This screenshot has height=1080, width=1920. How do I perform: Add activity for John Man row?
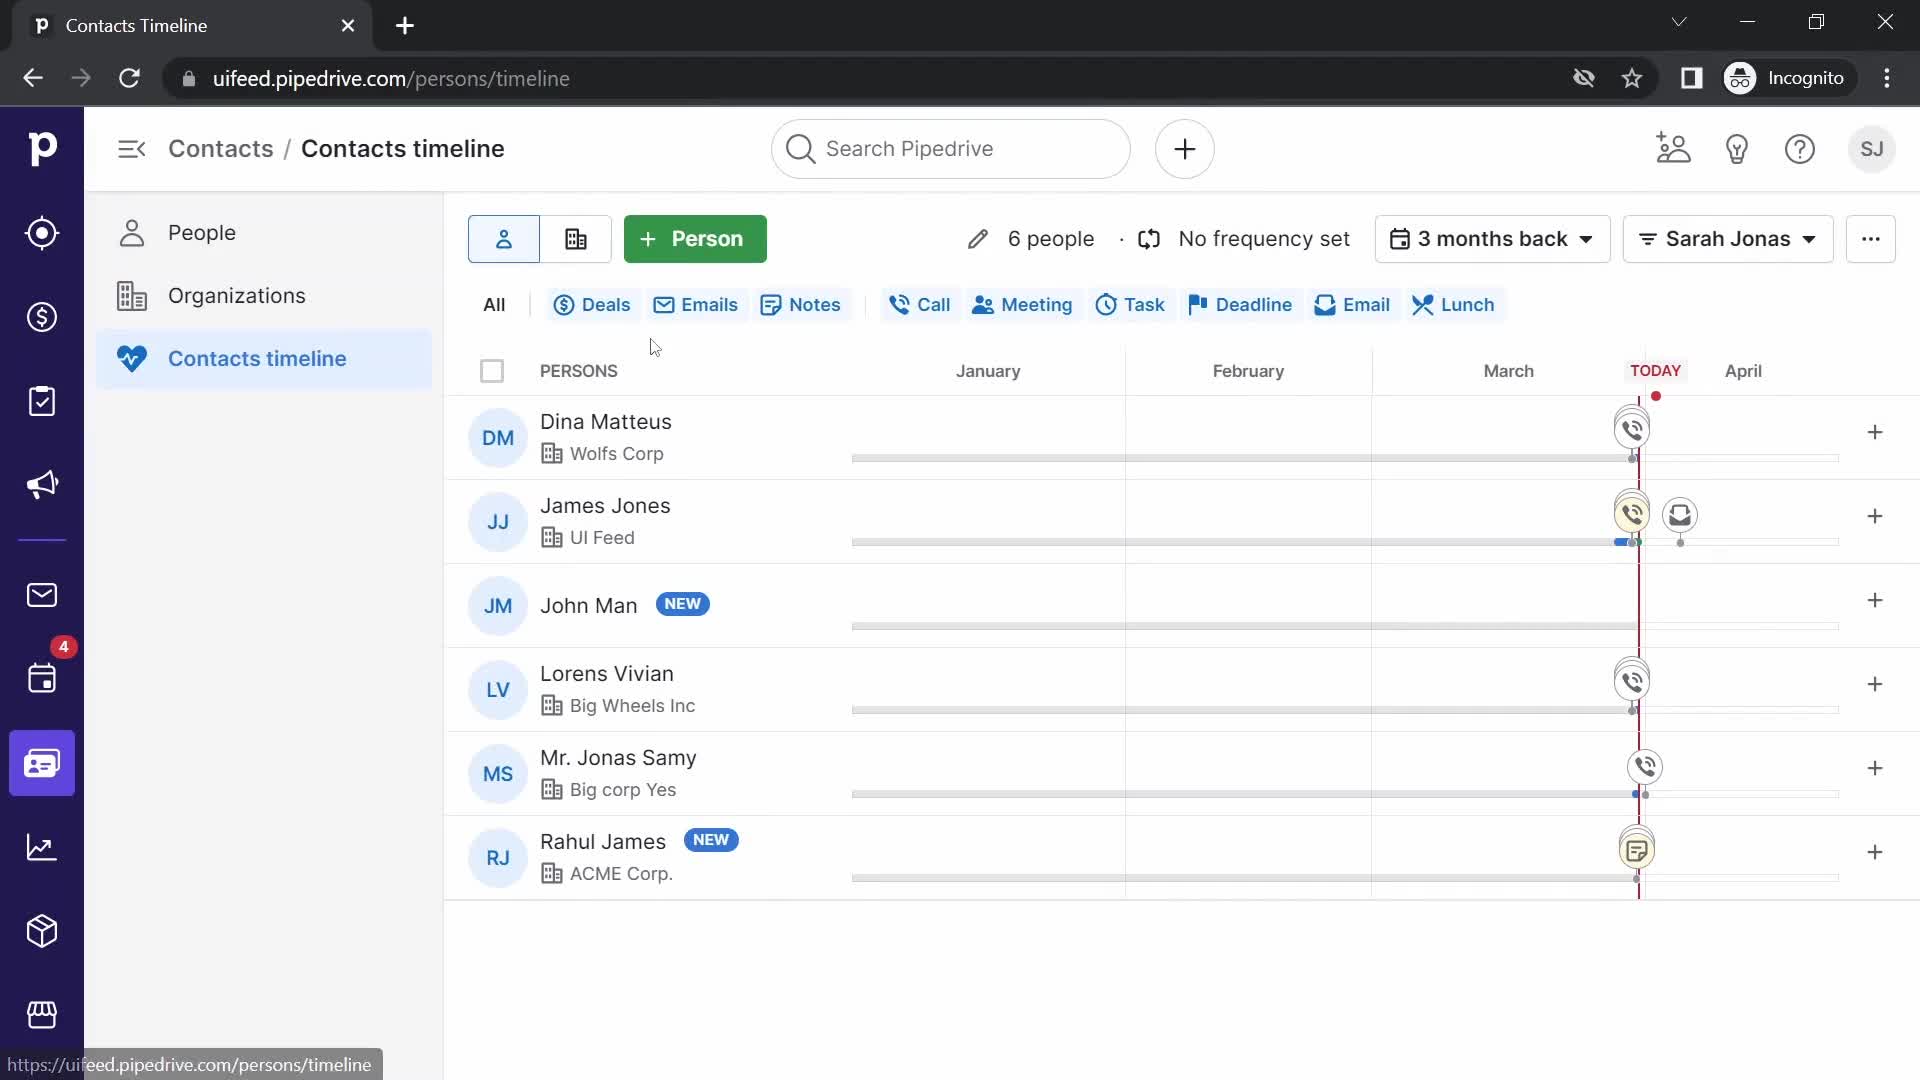1875,600
